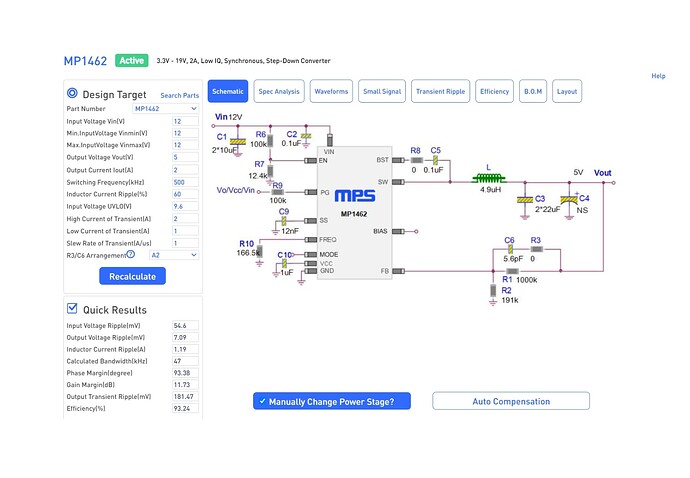Open the R3/C6 Arrangement help icon
The width and height of the screenshot is (690, 478).
[131, 254]
